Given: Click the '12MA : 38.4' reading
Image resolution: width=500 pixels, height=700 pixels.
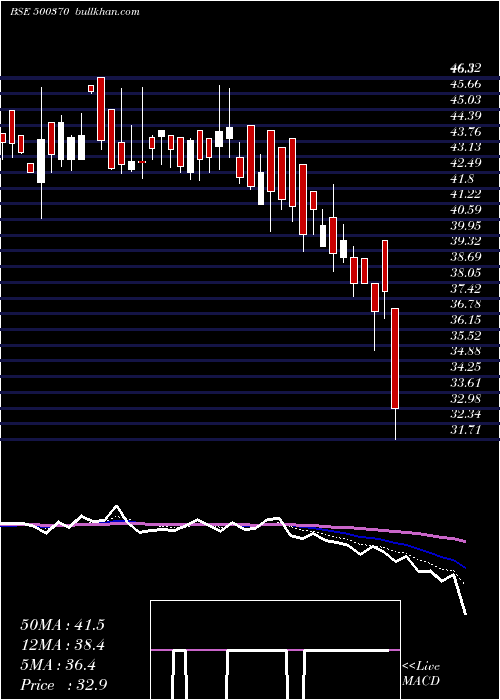Looking at the screenshot, I should click(62, 645).
